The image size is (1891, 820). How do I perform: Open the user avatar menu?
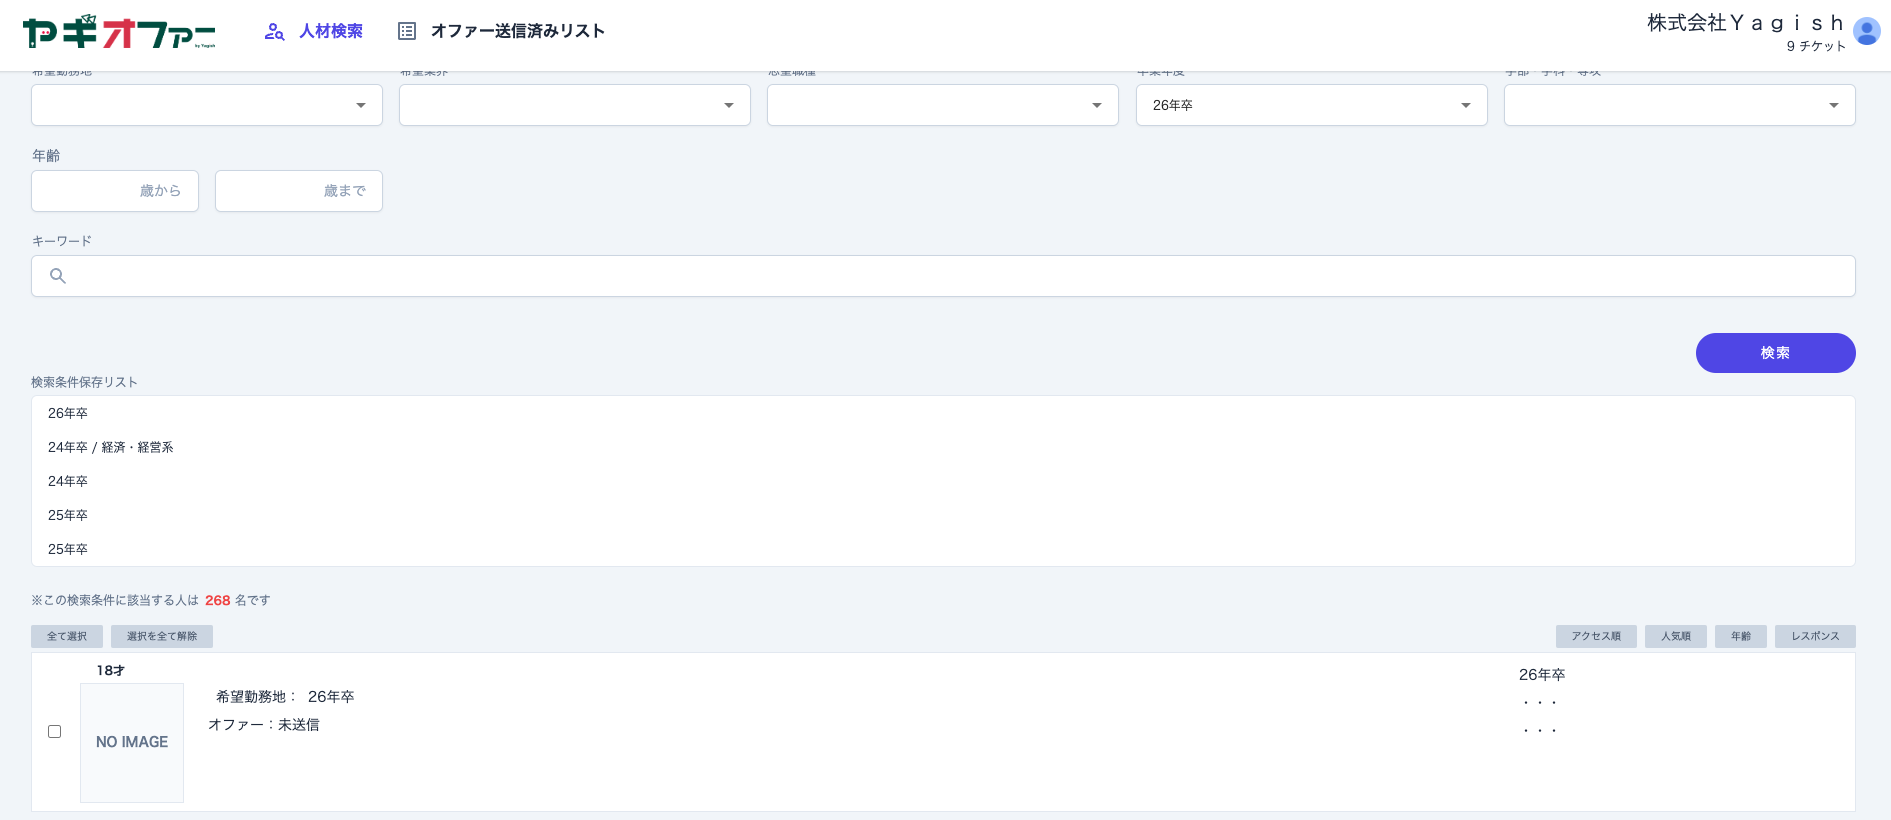tap(1866, 32)
